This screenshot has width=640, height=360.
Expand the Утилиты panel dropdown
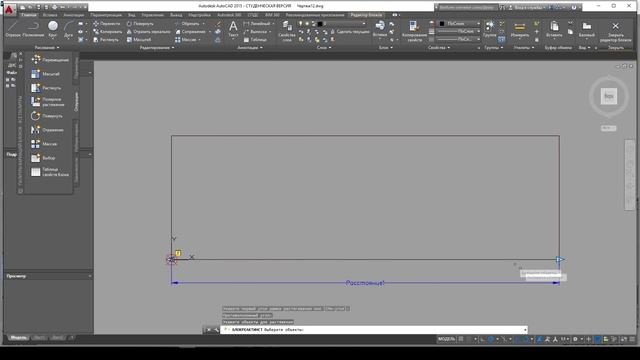pyautogui.click(x=524, y=48)
